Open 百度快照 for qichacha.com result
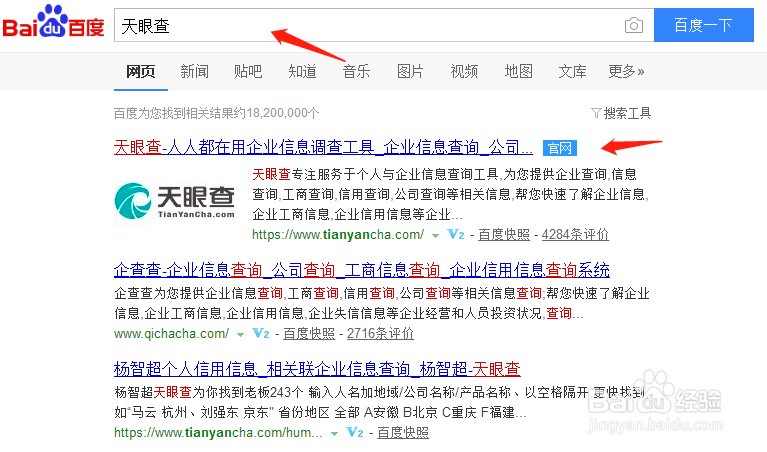This screenshot has height=452, width=767. pyautogui.click(x=309, y=334)
